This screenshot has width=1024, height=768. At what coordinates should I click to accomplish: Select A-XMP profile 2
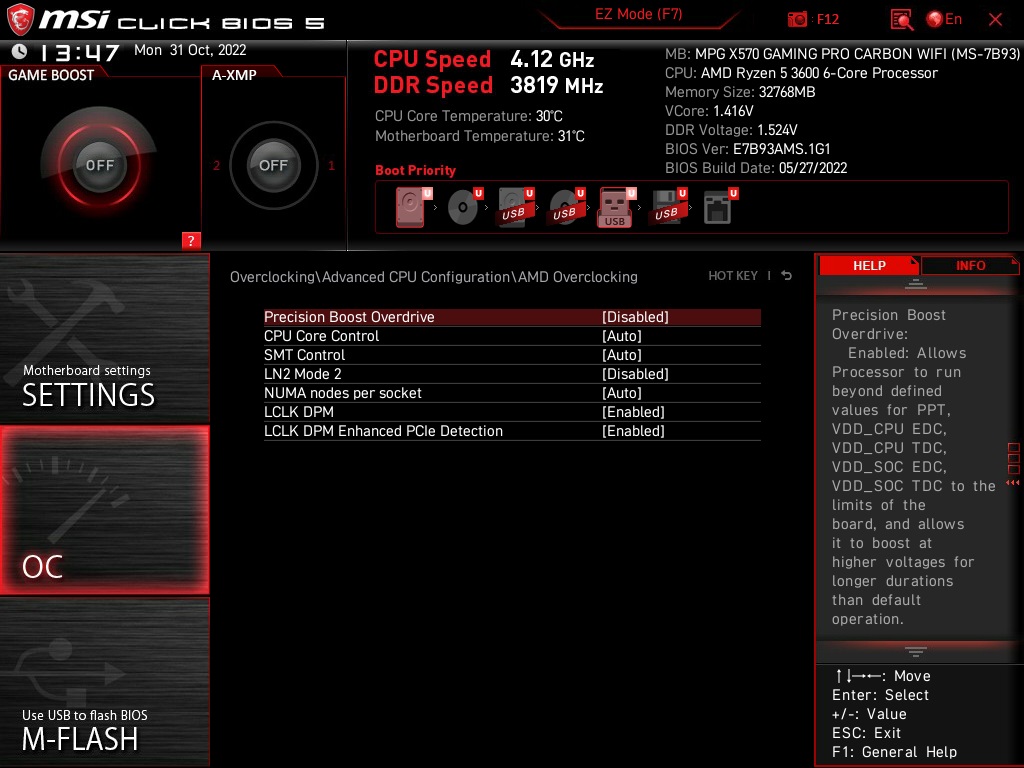tap(216, 166)
